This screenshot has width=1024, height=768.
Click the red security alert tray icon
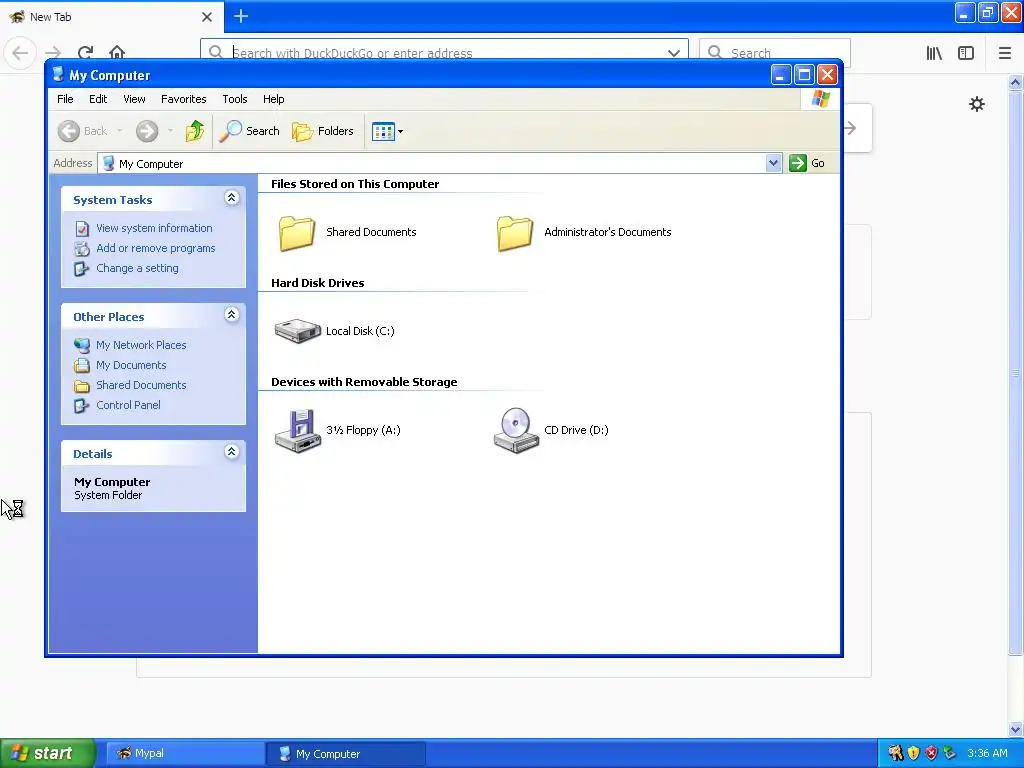click(x=931, y=753)
